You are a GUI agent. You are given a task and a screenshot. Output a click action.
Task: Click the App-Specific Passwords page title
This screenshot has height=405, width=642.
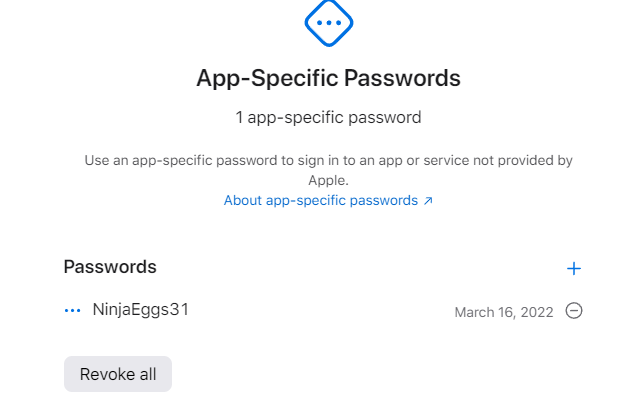pos(328,78)
